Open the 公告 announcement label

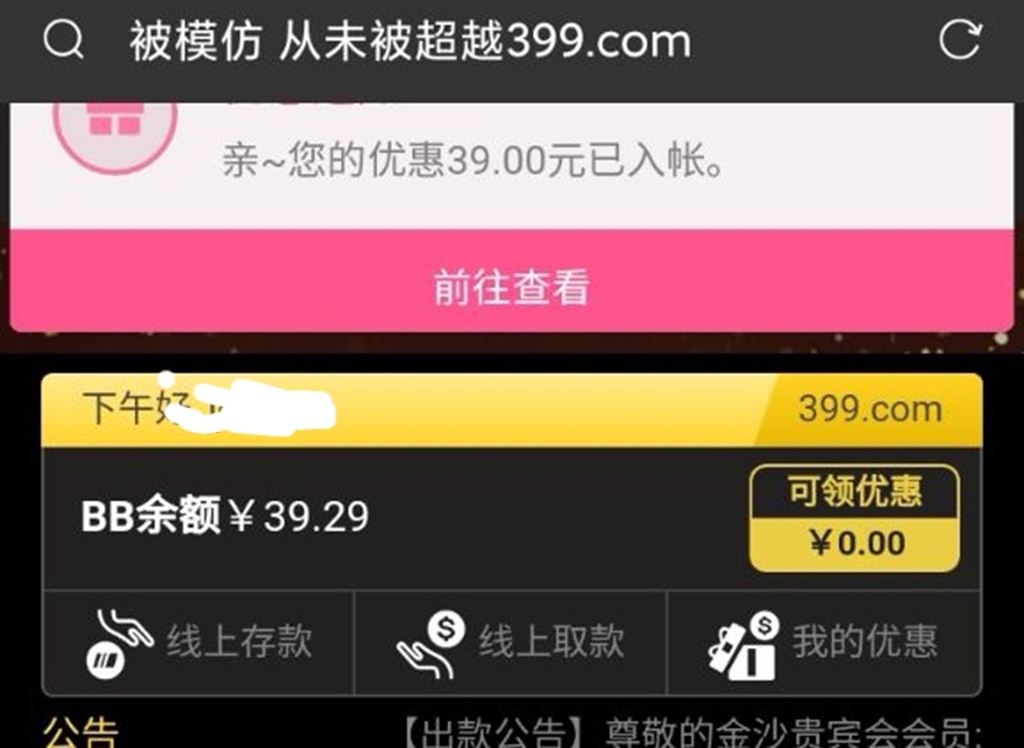(x=80, y=733)
